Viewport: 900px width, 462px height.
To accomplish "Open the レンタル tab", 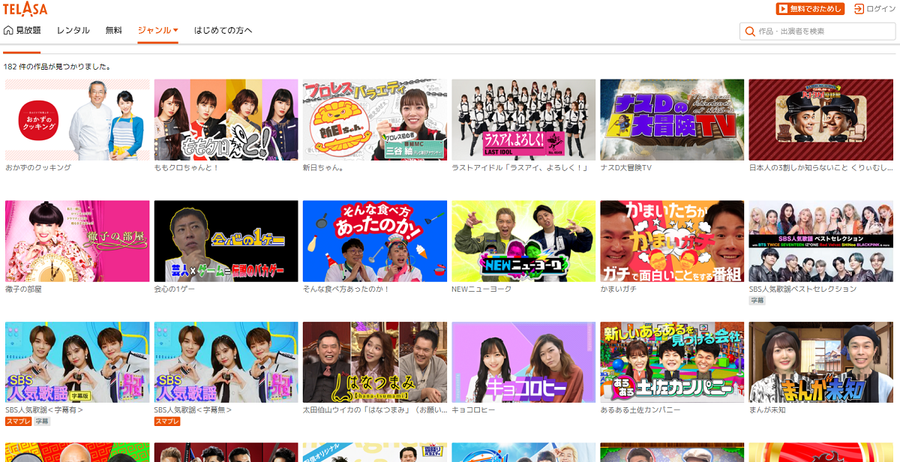I will 73,30.
